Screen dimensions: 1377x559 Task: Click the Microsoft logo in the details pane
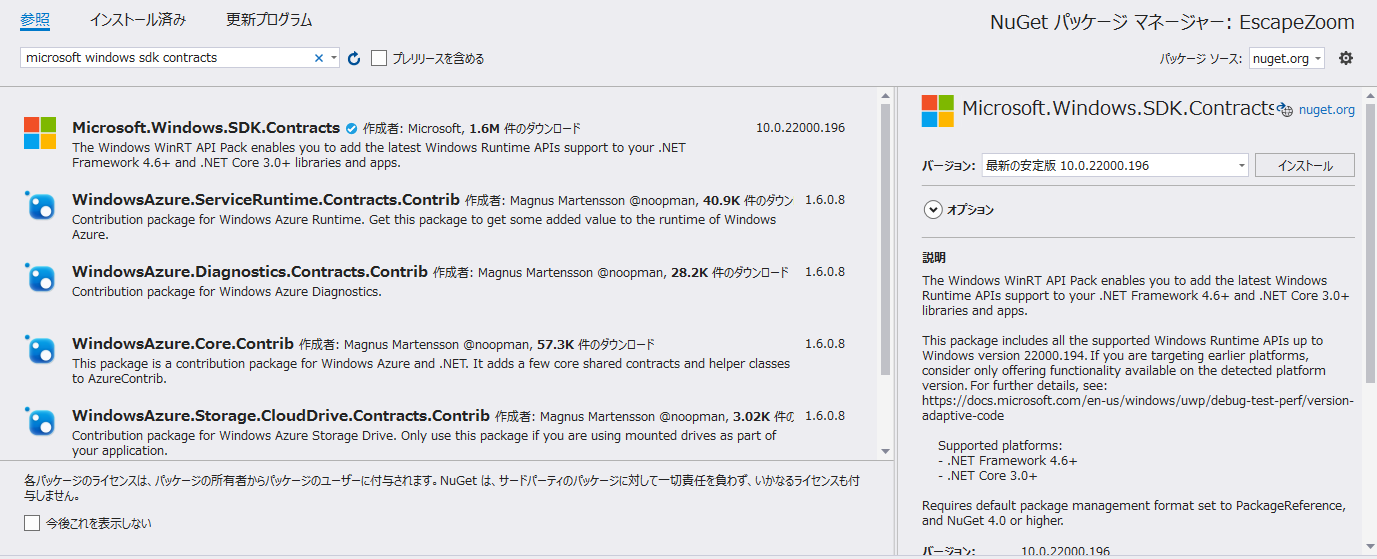(x=937, y=111)
